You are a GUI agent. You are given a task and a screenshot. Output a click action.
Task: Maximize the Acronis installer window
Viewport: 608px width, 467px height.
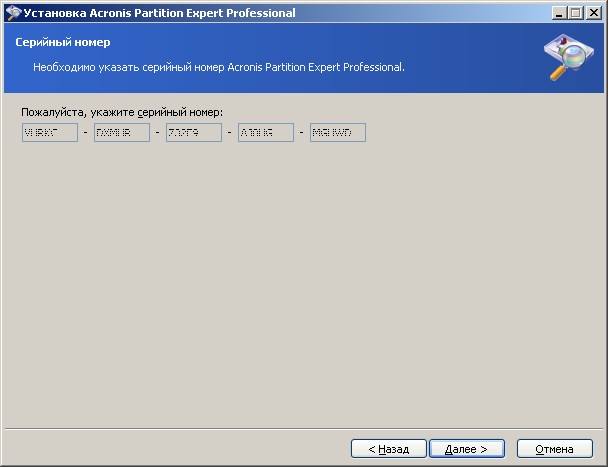tap(575, 13)
